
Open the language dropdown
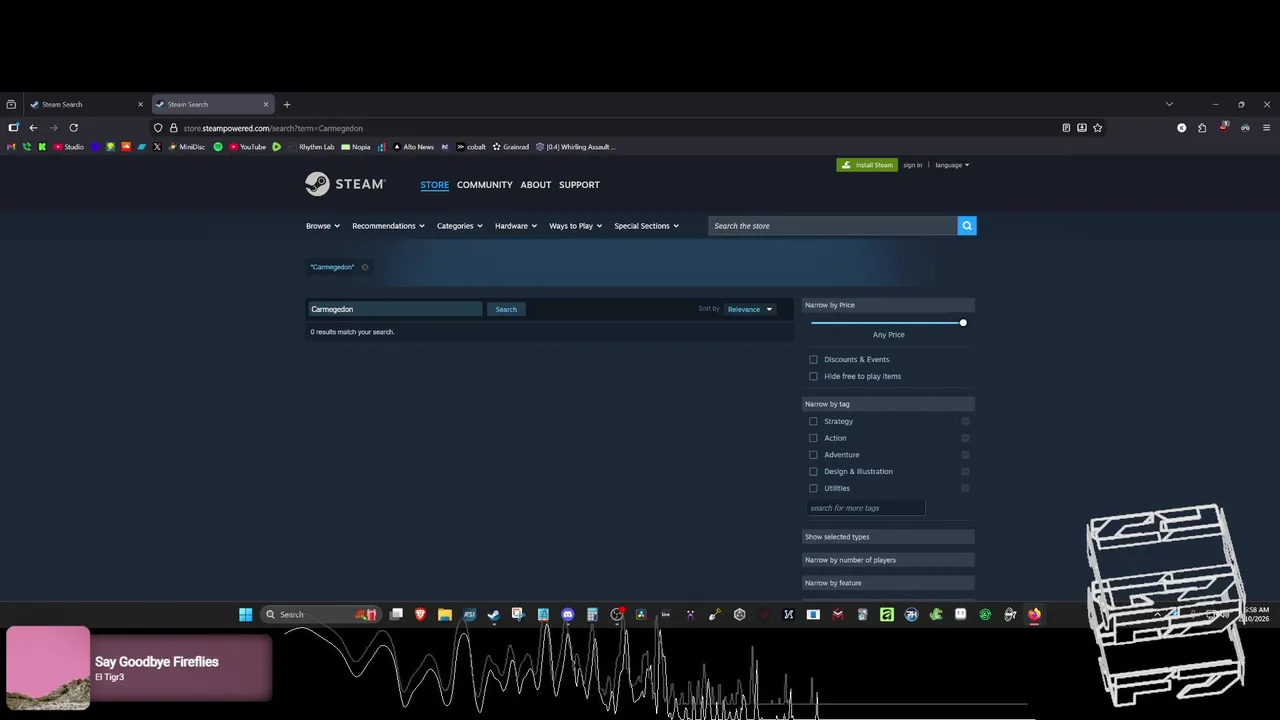952,165
